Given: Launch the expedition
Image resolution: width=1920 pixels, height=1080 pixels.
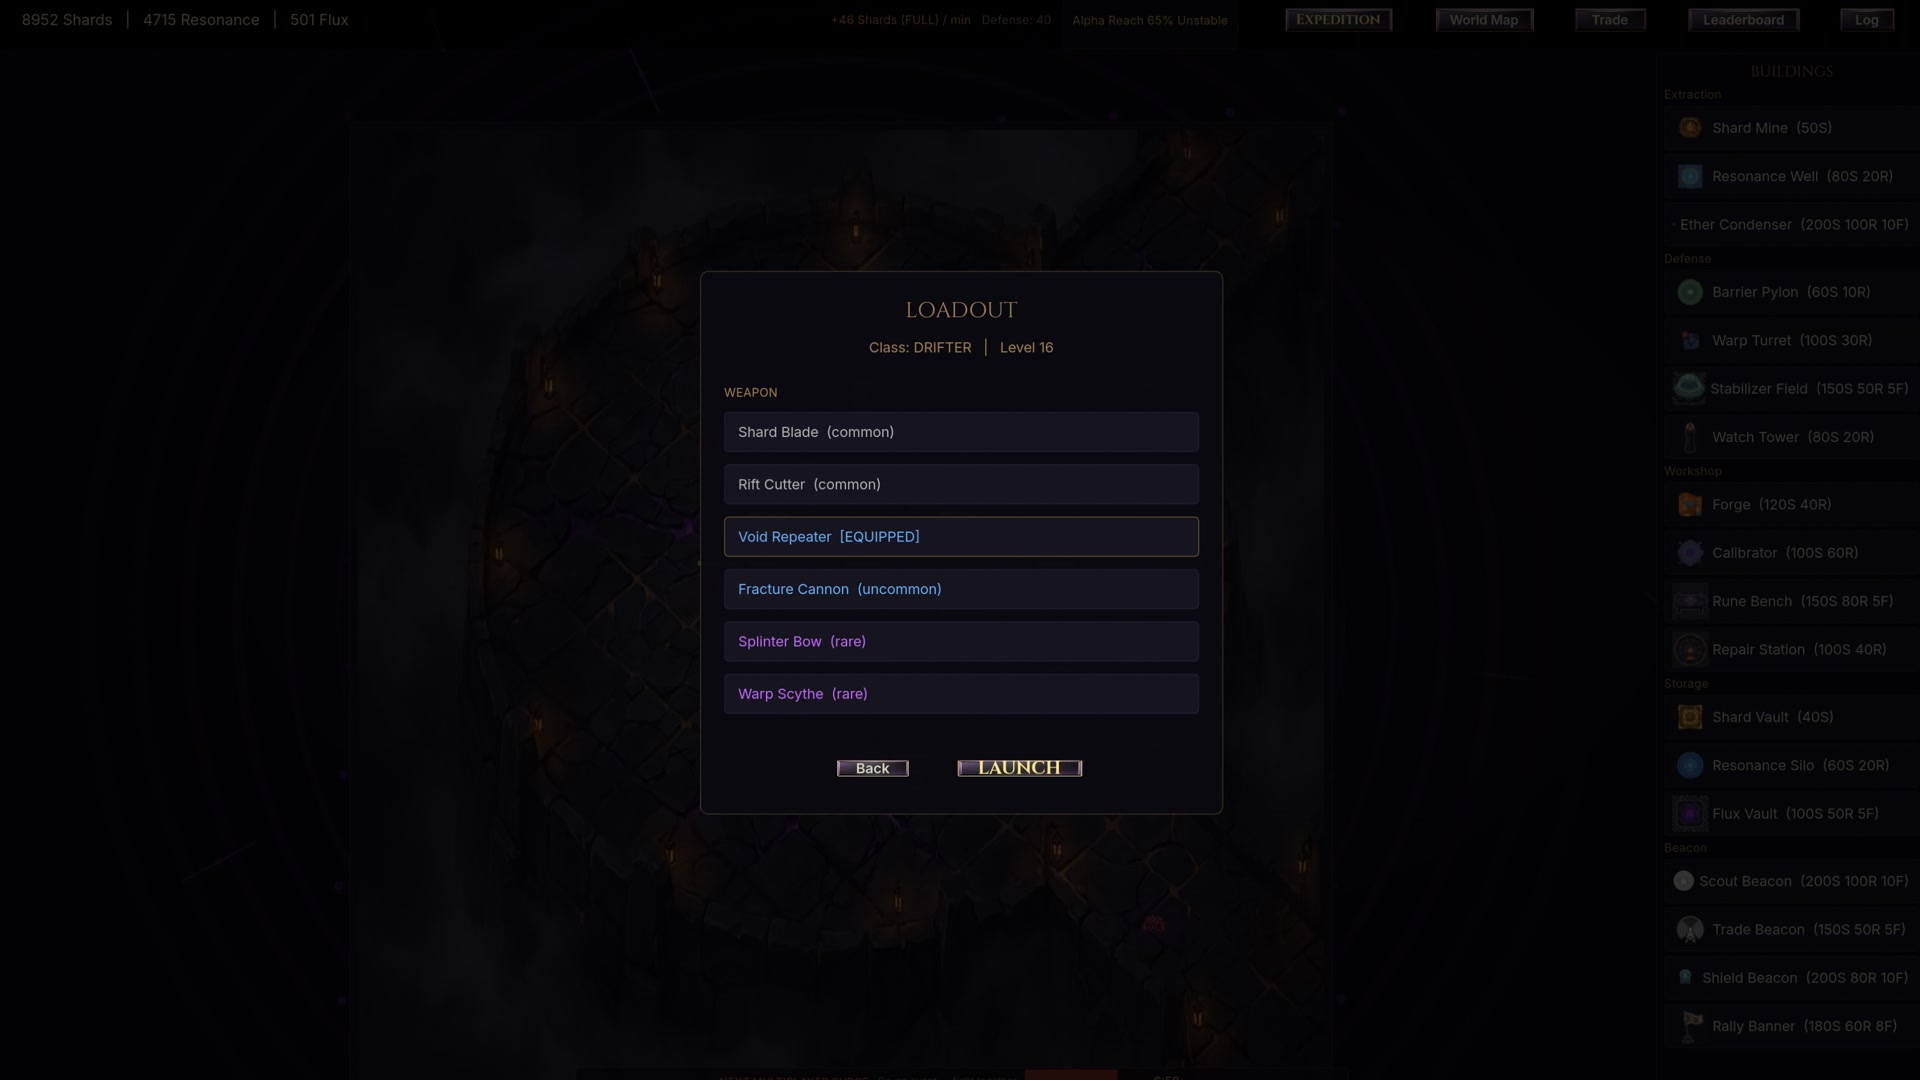Looking at the screenshot, I should [x=1019, y=768].
